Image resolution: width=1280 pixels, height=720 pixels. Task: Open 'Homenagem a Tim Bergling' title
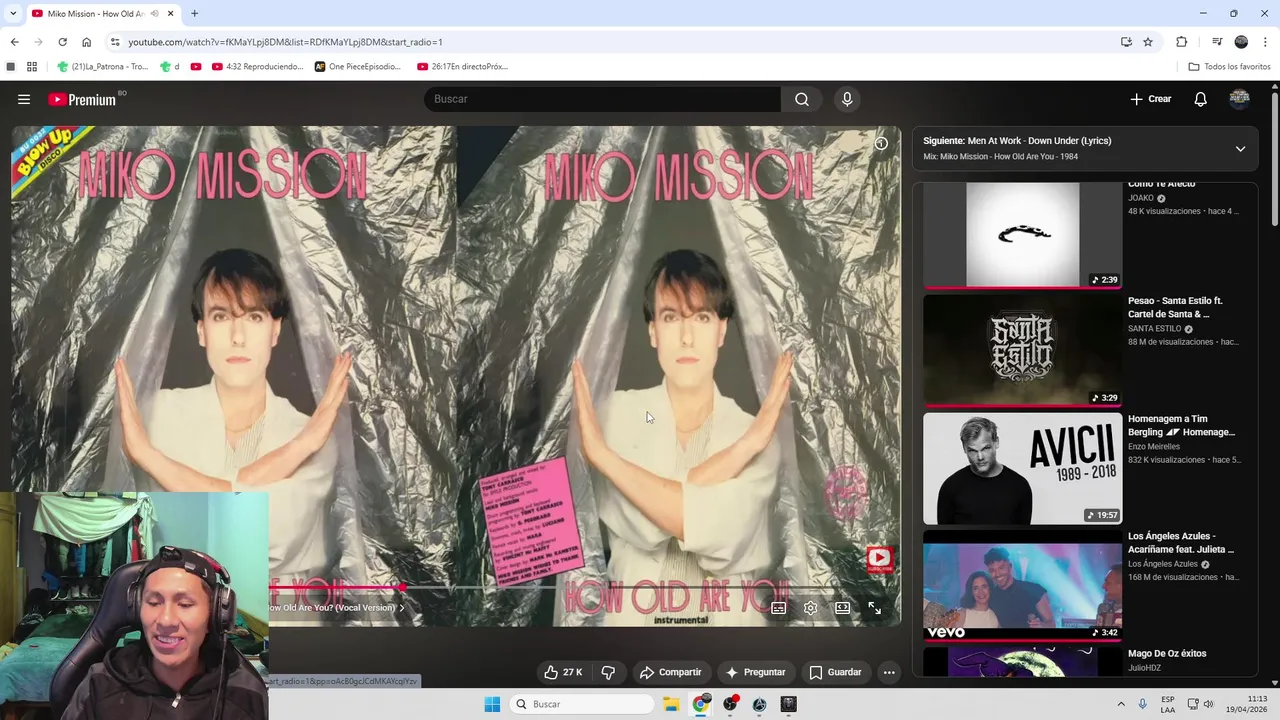click(1181, 425)
